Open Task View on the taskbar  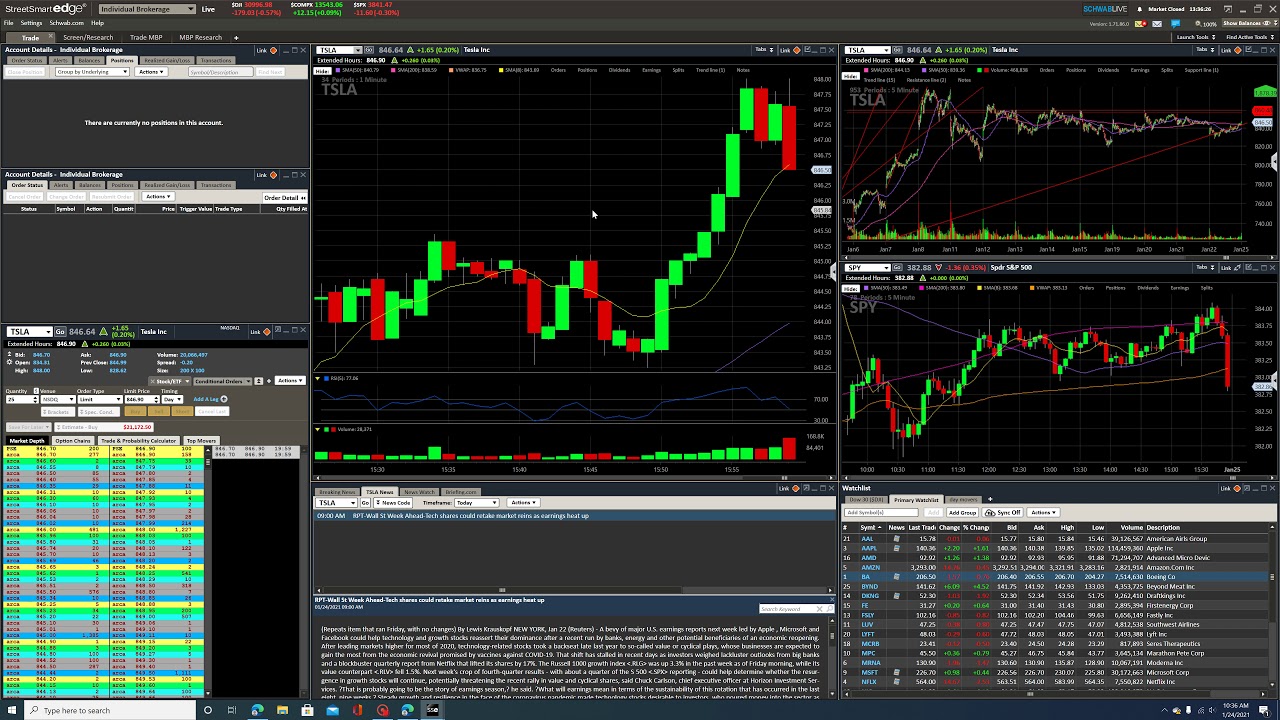[232, 710]
